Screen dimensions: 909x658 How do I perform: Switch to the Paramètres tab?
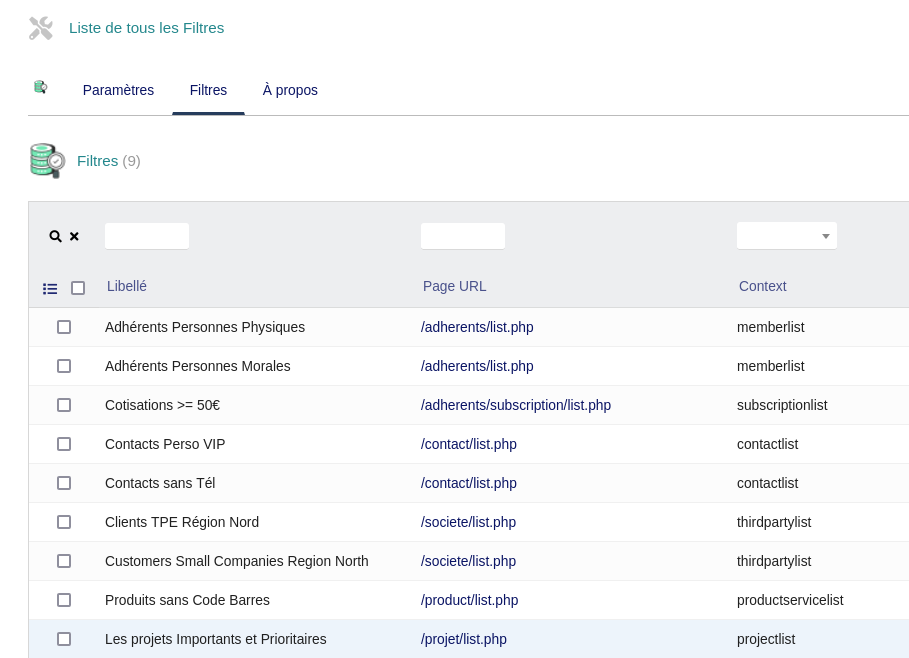pyautogui.click(x=118, y=90)
